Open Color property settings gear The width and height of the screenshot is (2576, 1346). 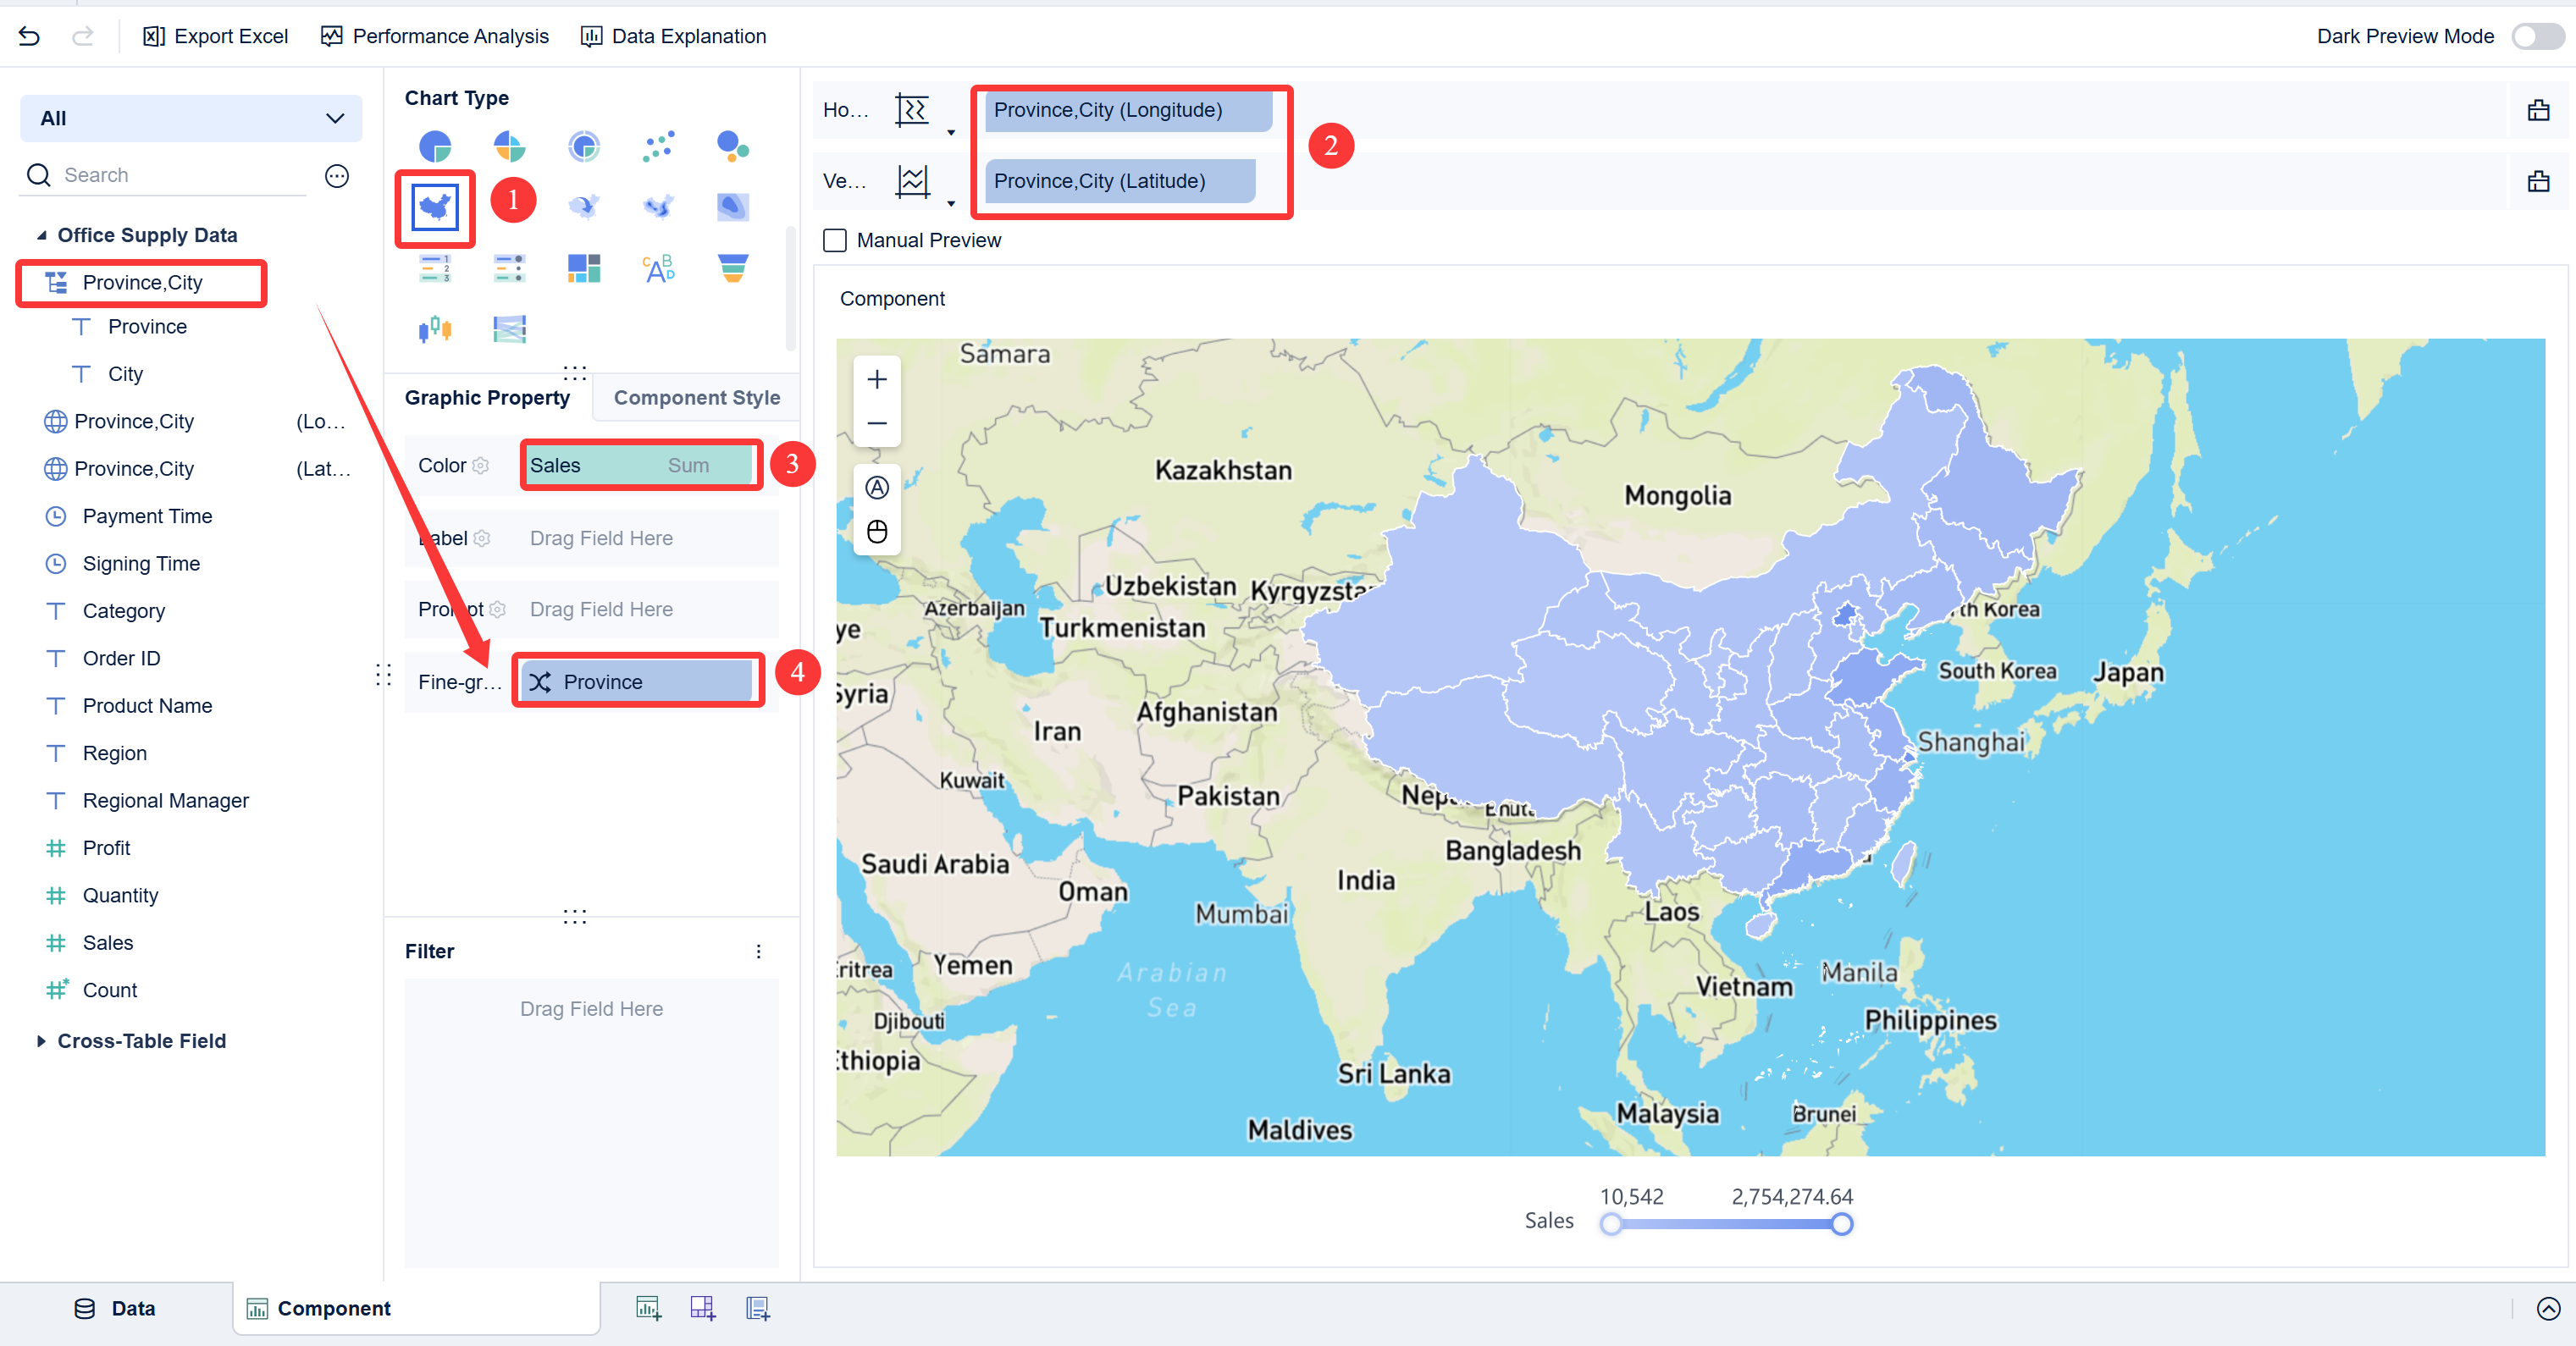481,466
